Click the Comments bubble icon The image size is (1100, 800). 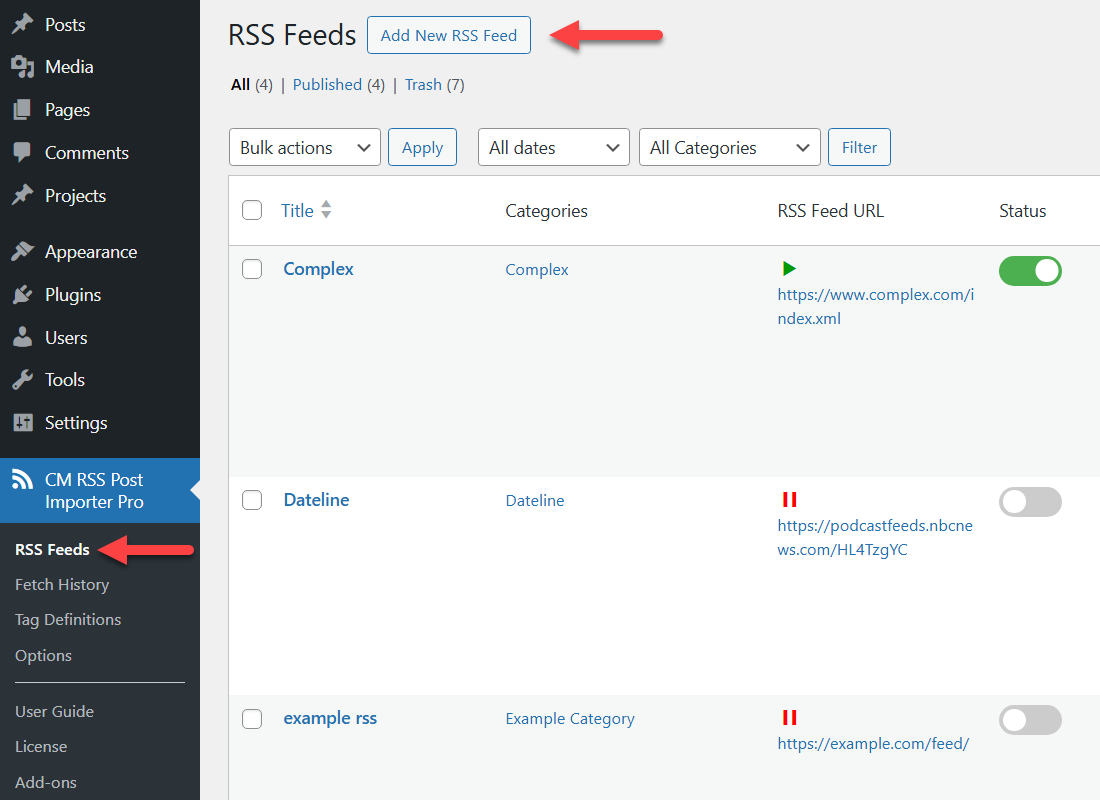click(22, 152)
